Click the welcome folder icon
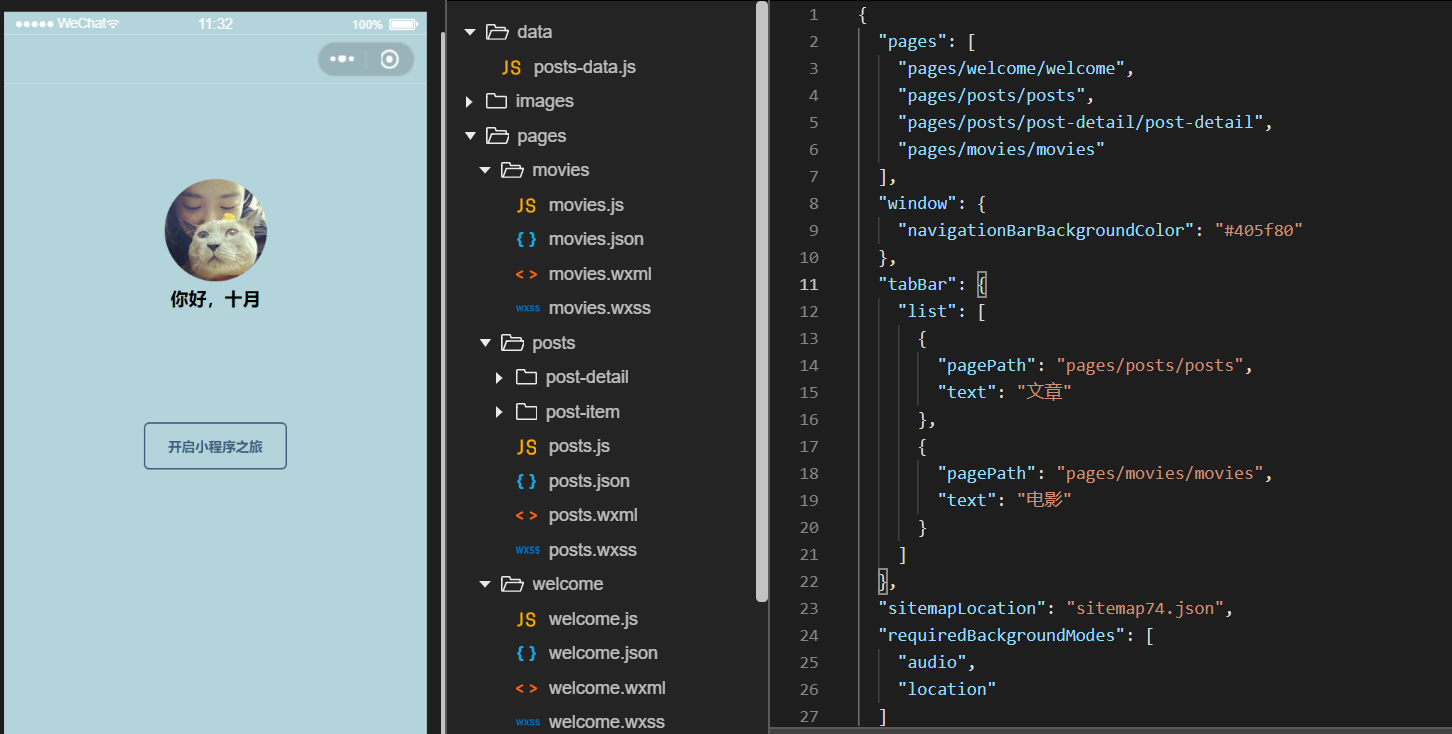 [512, 584]
